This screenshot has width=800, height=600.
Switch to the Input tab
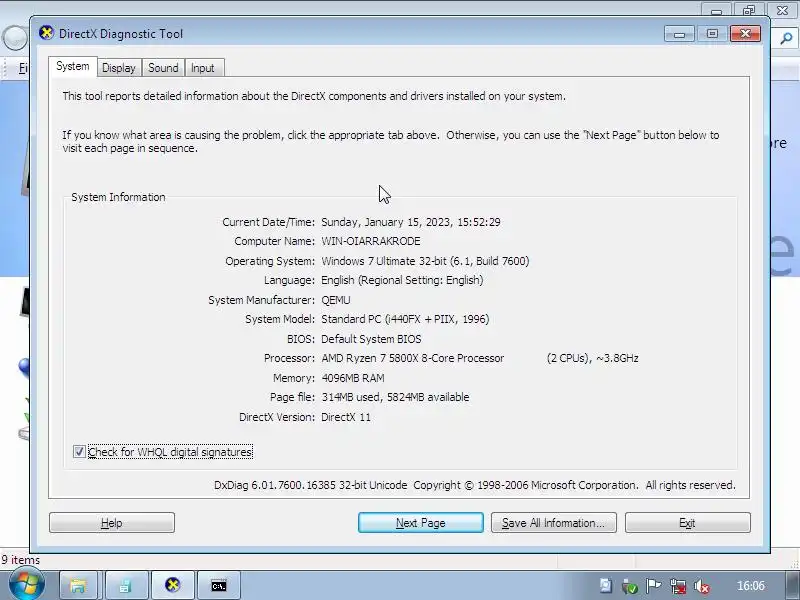[203, 68]
